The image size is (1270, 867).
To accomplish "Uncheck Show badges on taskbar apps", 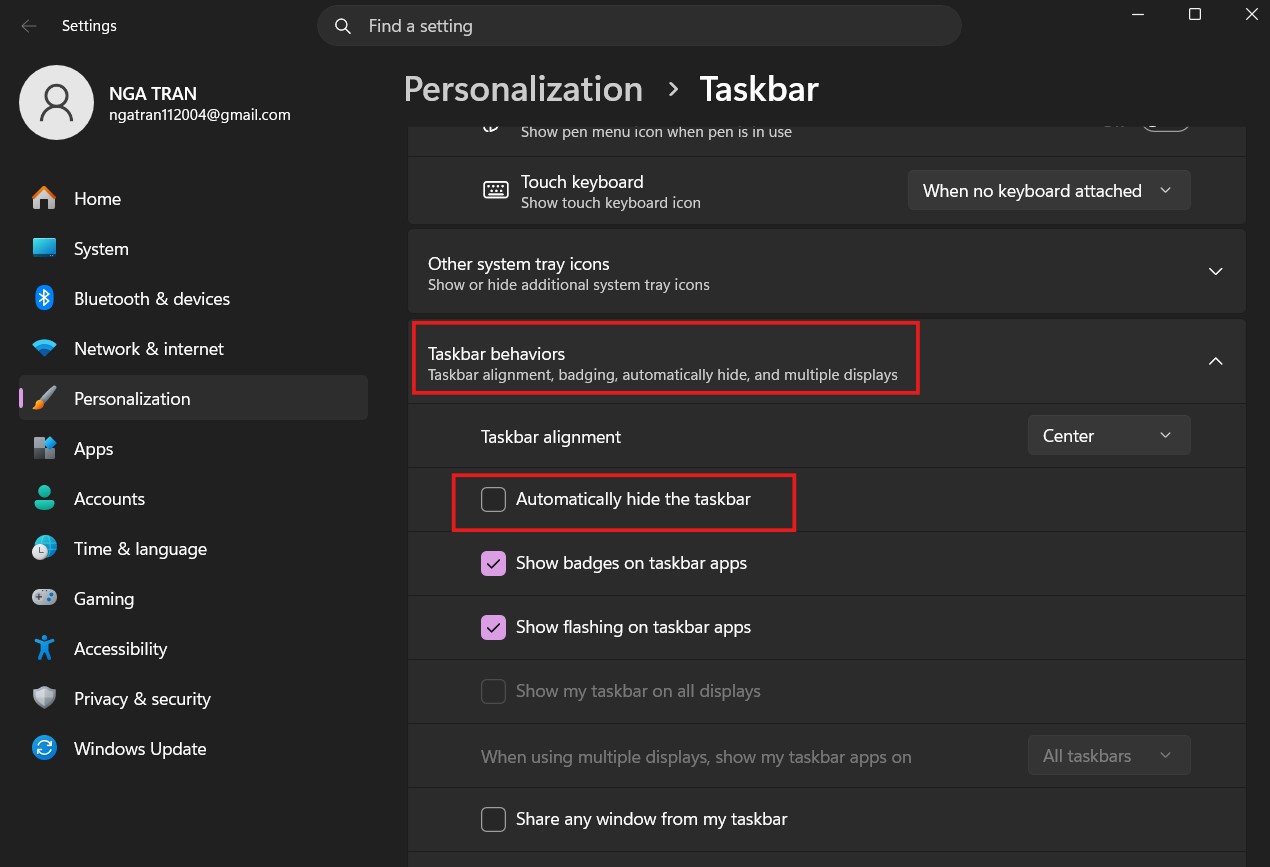I will 494,563.
